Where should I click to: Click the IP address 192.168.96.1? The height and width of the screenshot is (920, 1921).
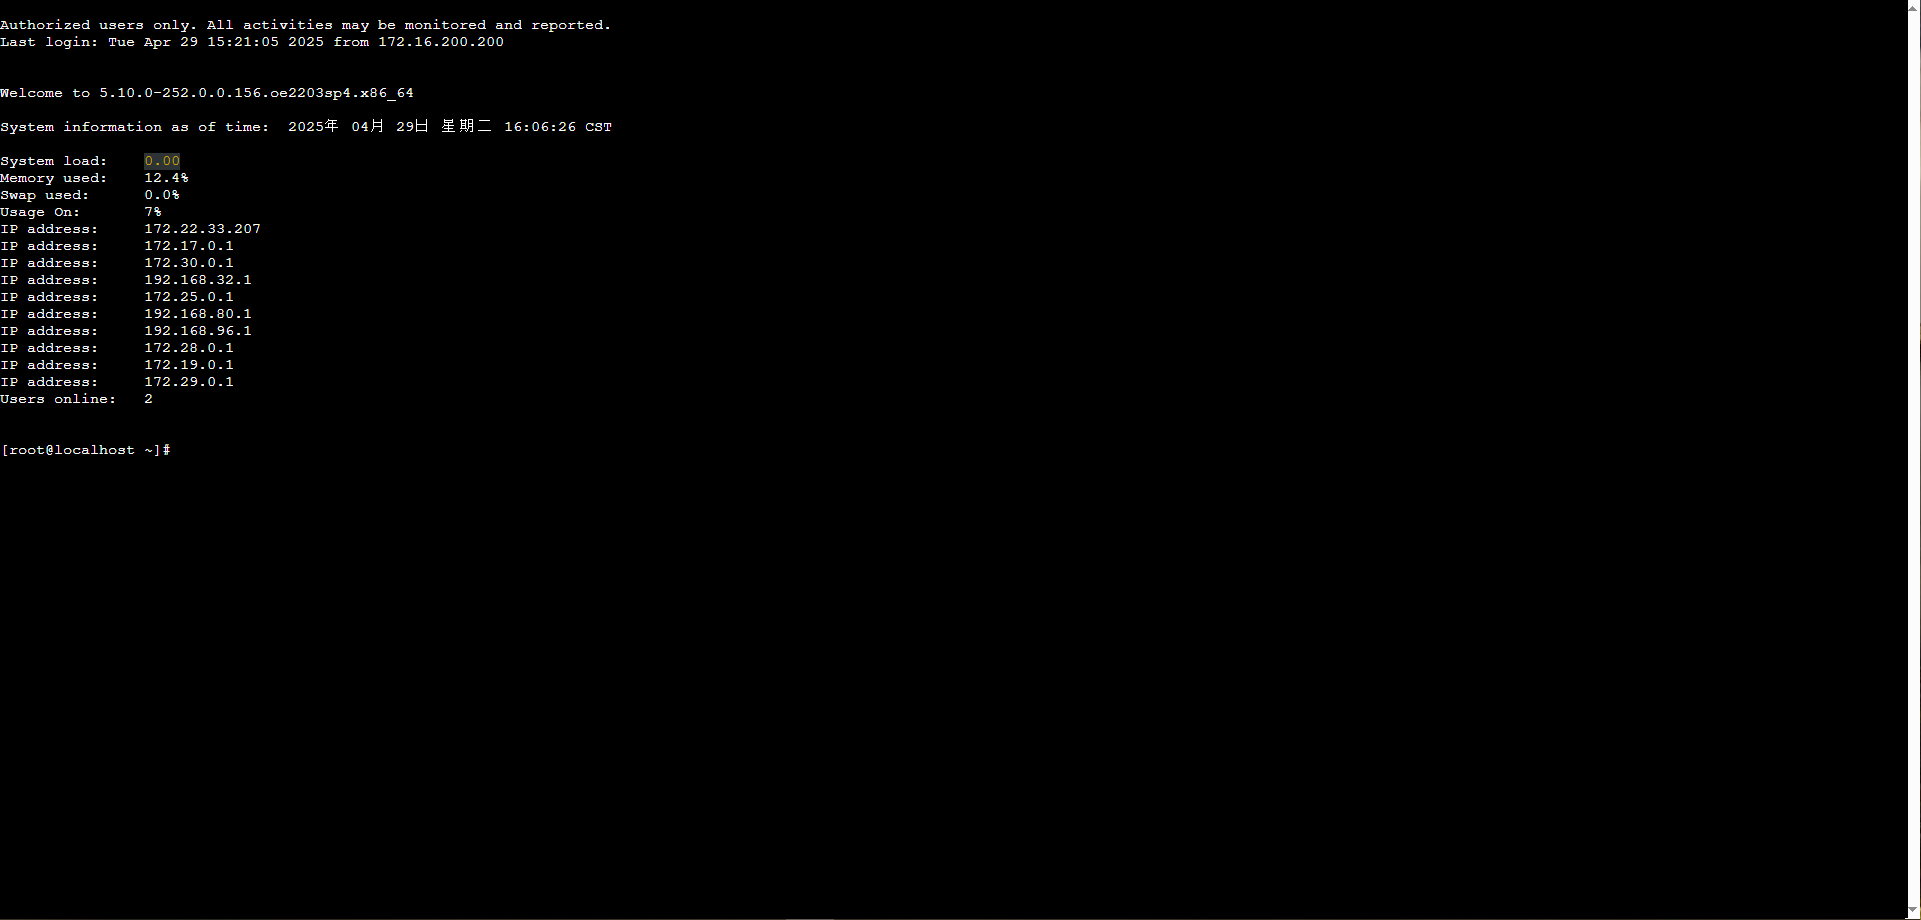pos(197,330)
